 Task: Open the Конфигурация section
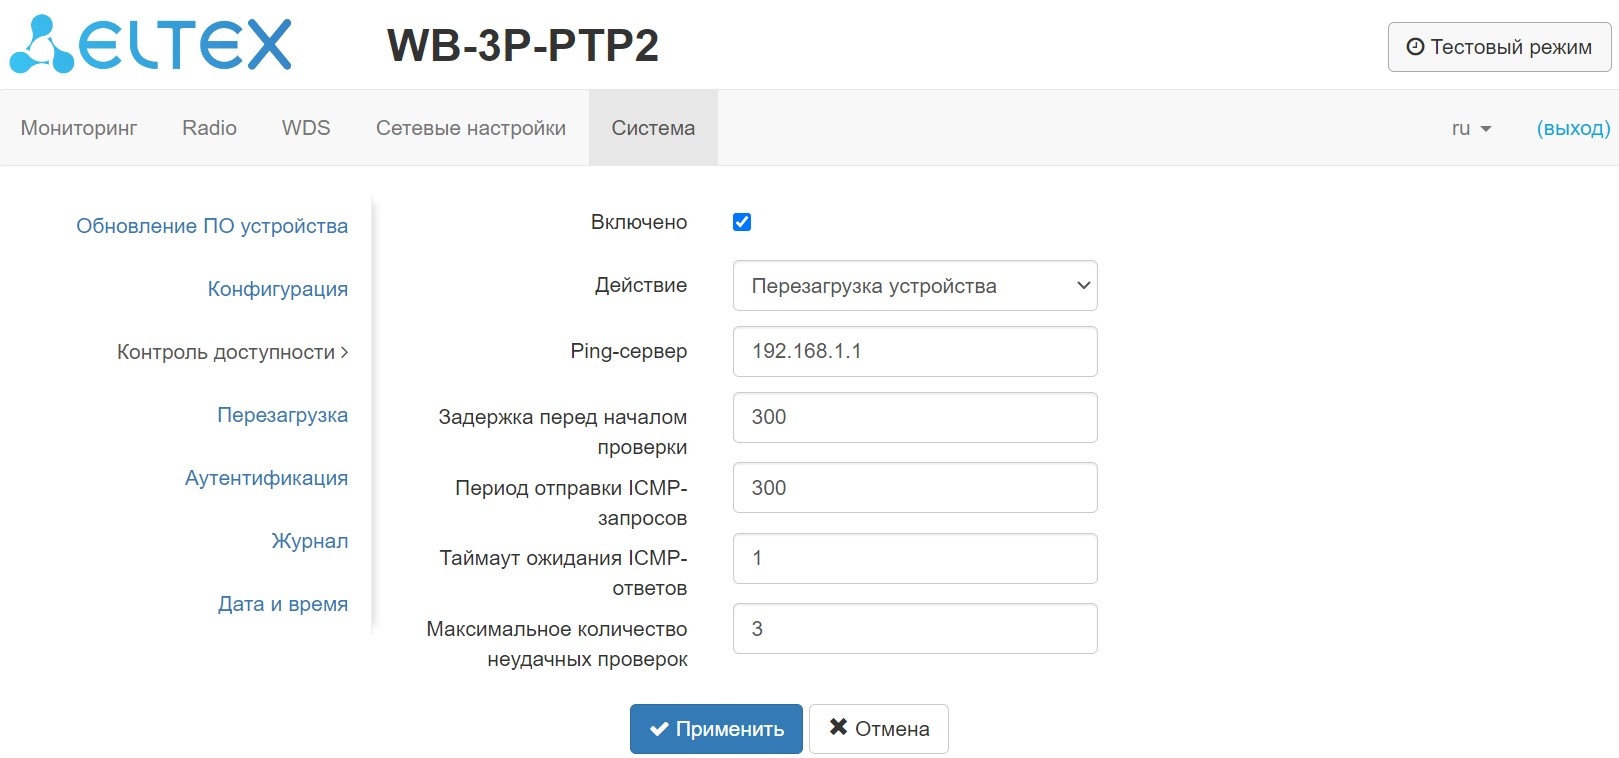point(278,289)
